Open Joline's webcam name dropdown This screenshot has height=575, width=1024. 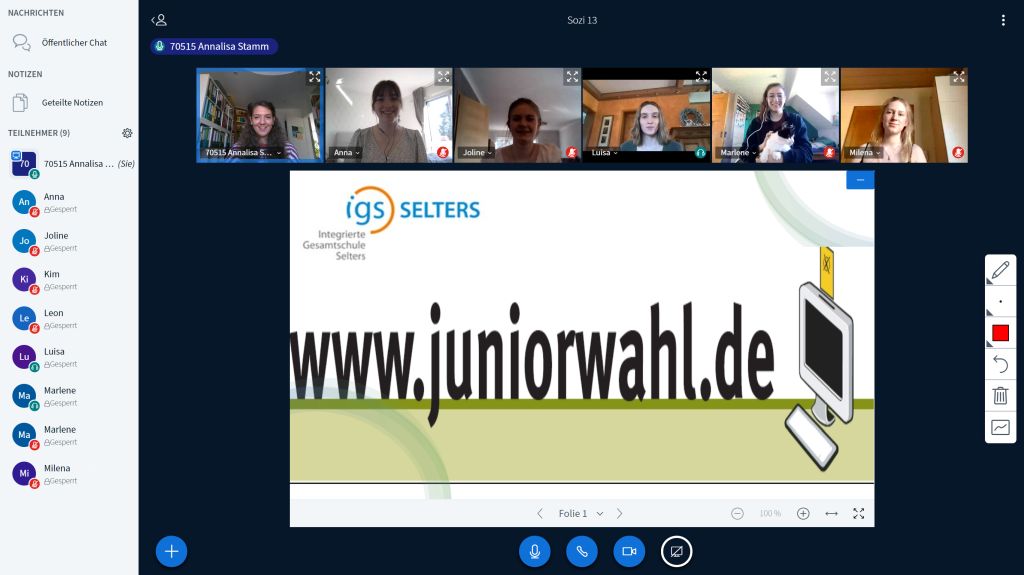coord(477,153)
